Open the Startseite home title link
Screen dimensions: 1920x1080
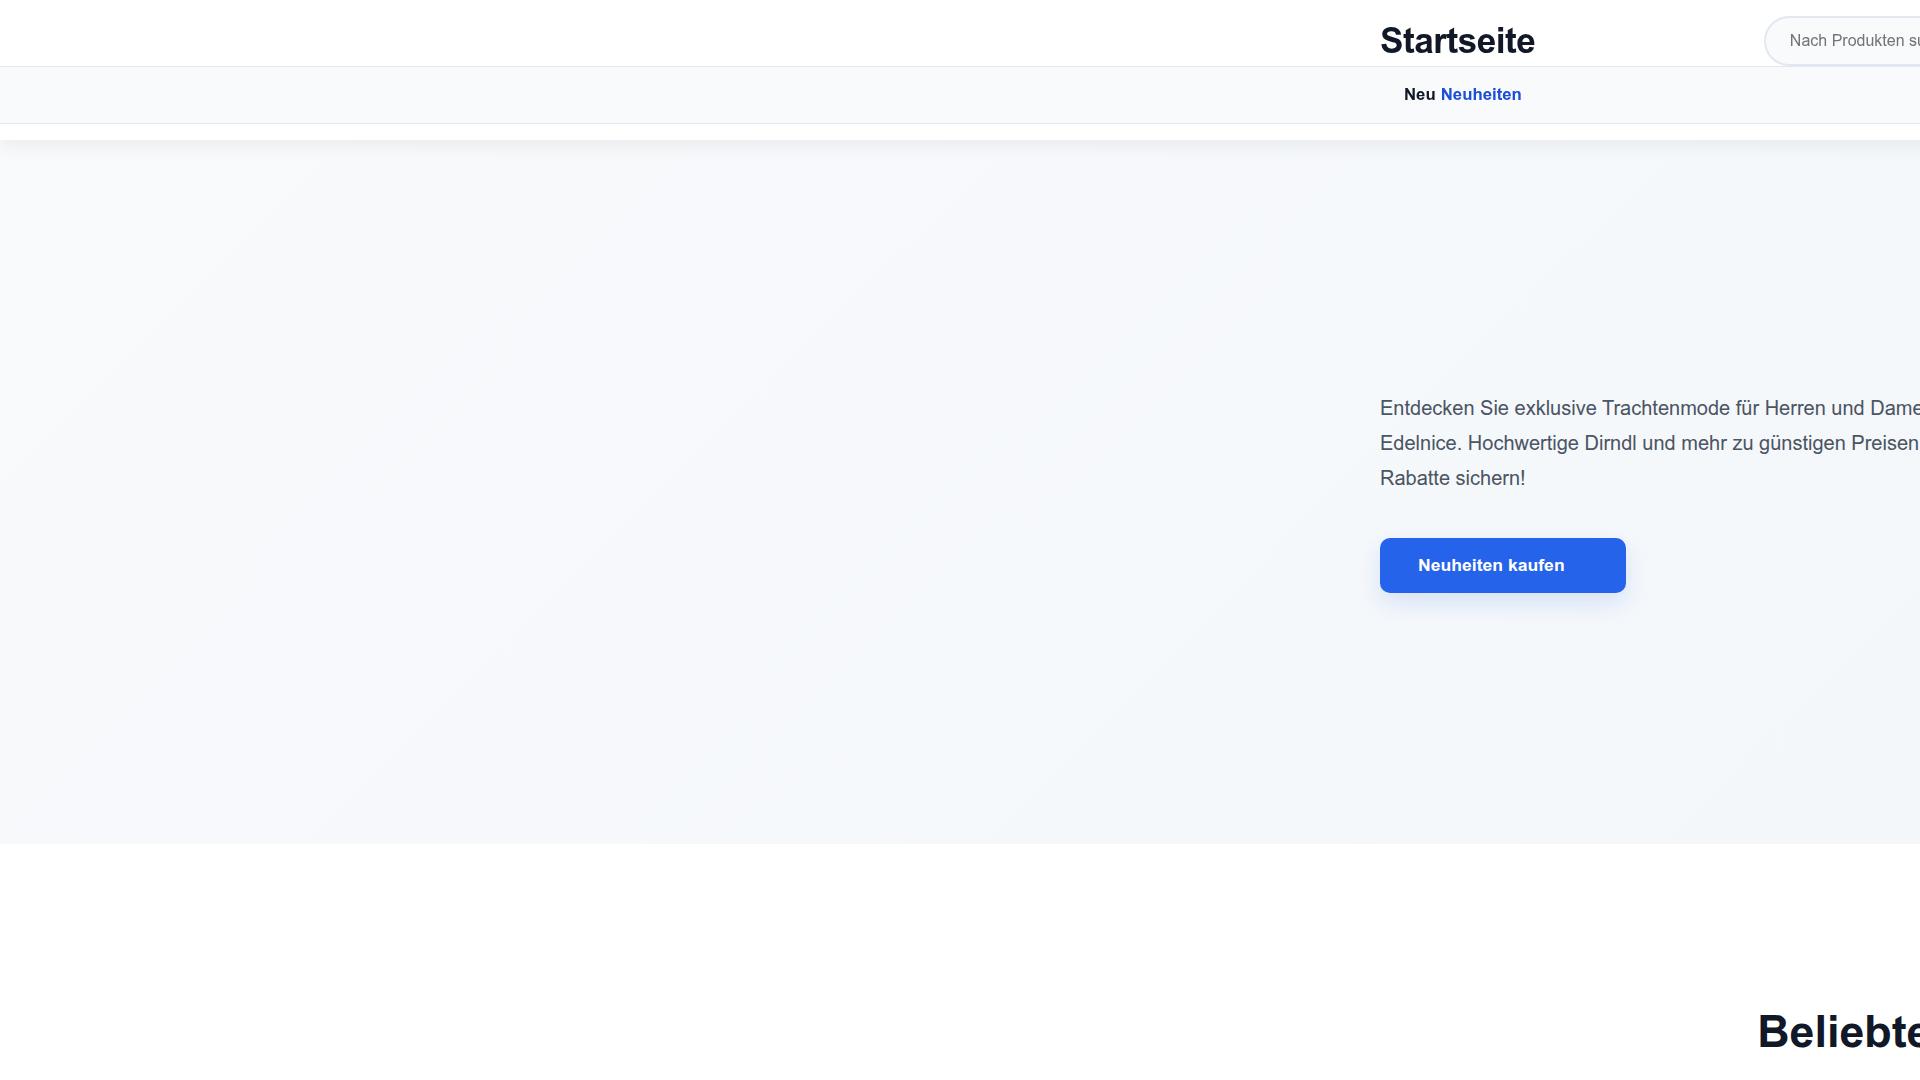[1457, 41]
